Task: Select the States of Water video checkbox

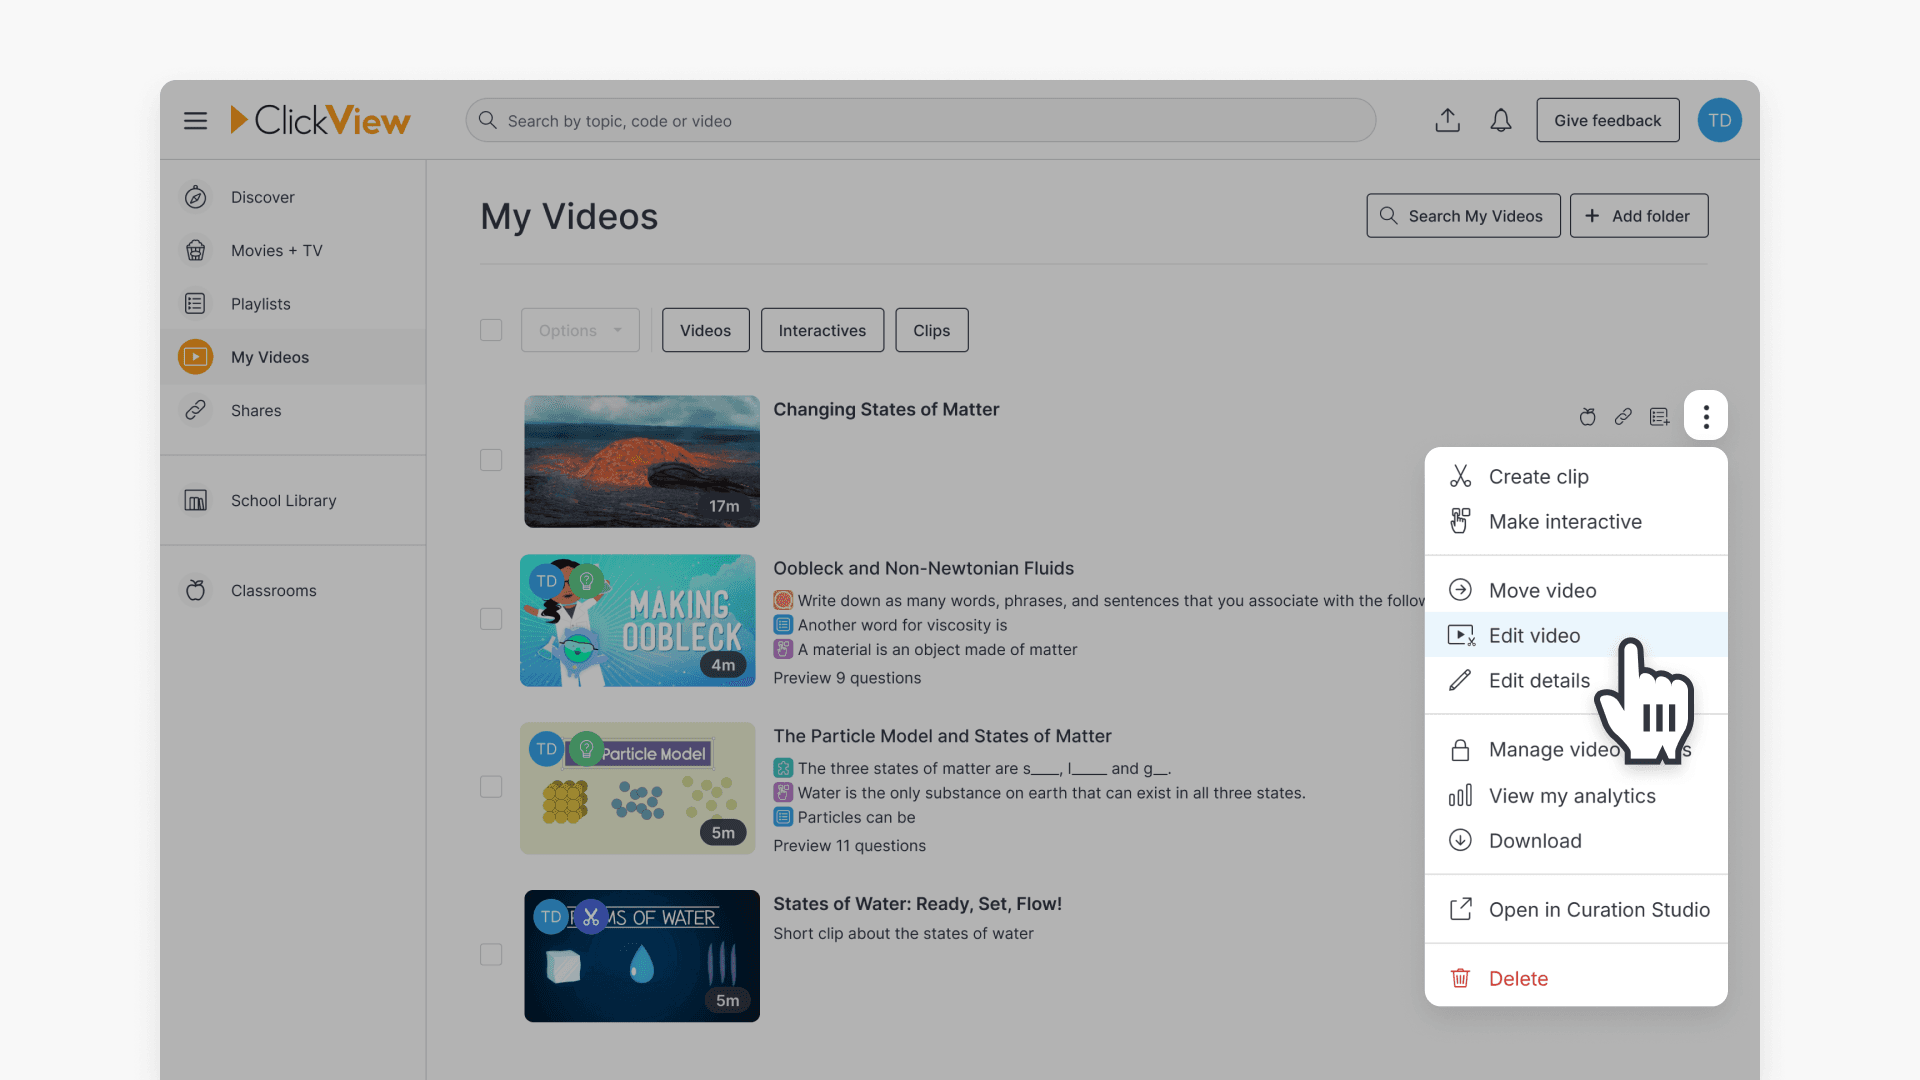Action: 491,955
